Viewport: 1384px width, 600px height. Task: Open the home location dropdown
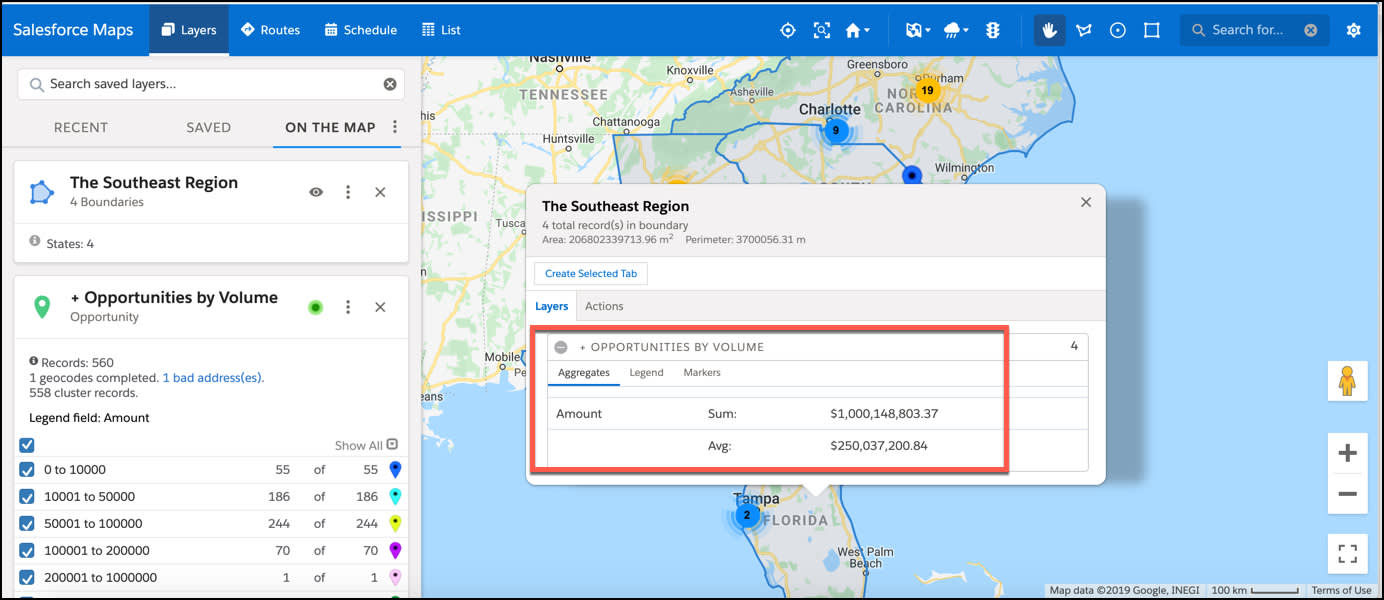point(857,30)
